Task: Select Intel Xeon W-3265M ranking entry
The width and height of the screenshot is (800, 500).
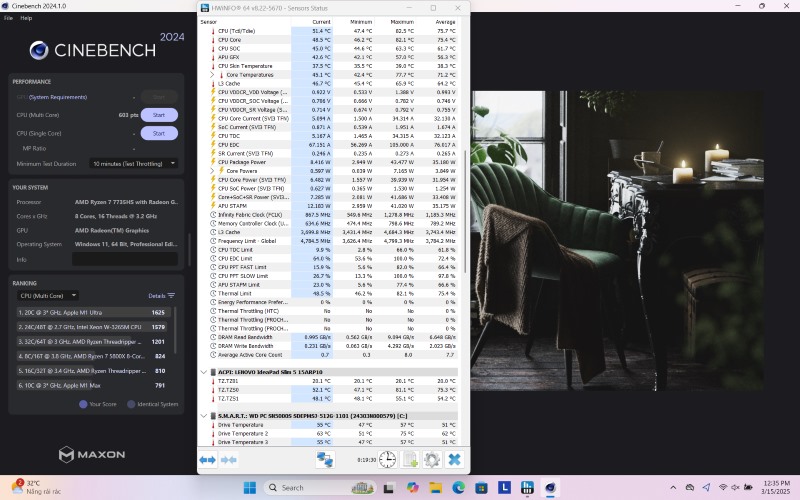Action: (x=94, y=327)
